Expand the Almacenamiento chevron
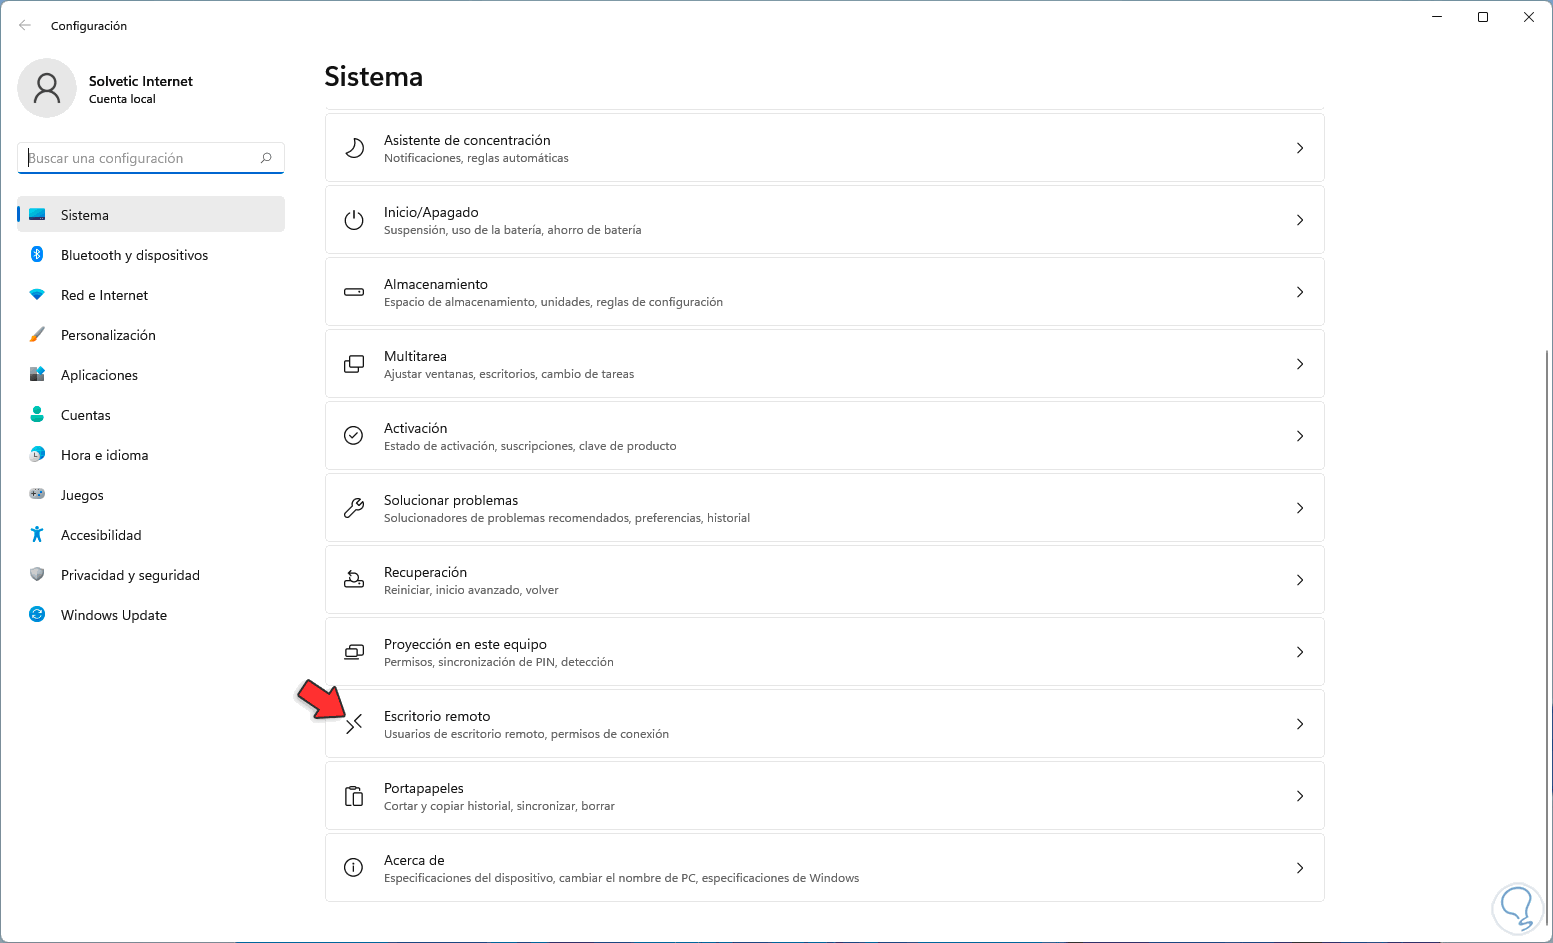This screenshot has width=1553, height=943. (1300, 292)
